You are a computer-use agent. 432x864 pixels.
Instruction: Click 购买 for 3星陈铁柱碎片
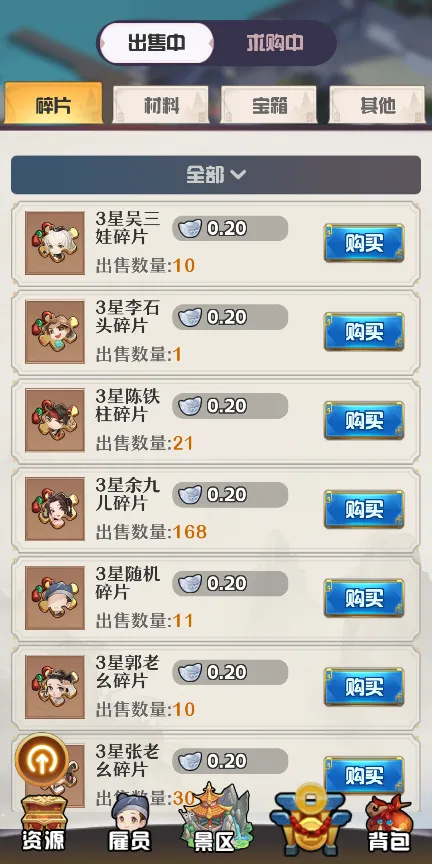tap(364, 420)
